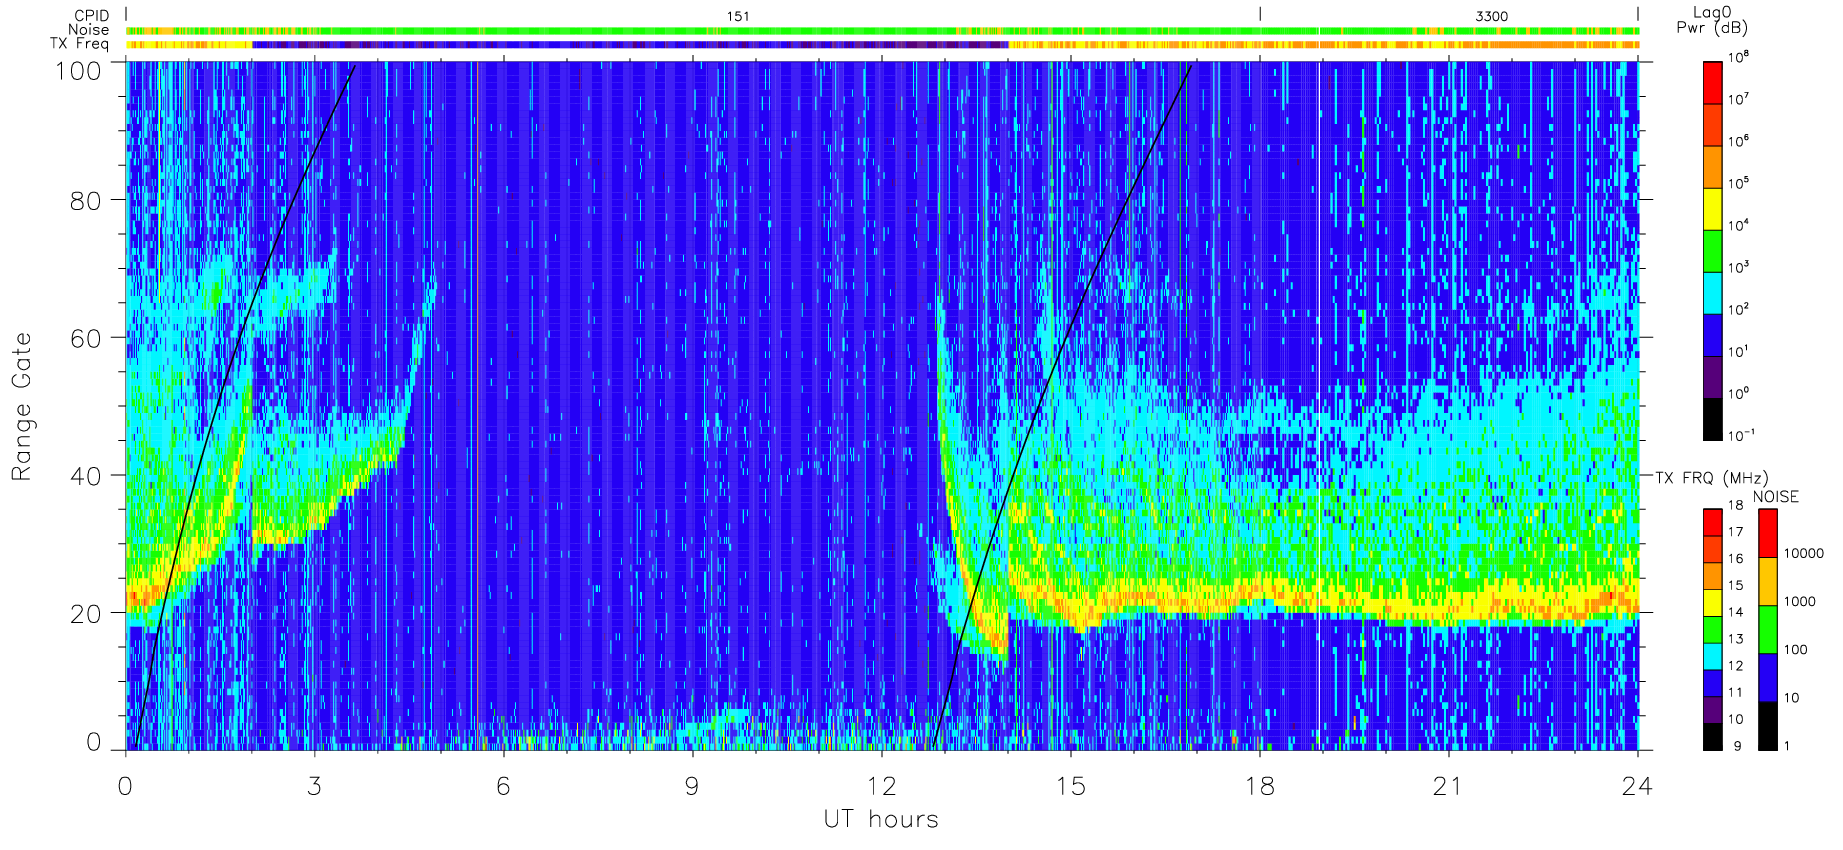1843x850 pixels.
Task: Click UT hour tick label 21
Action: 1448,786
